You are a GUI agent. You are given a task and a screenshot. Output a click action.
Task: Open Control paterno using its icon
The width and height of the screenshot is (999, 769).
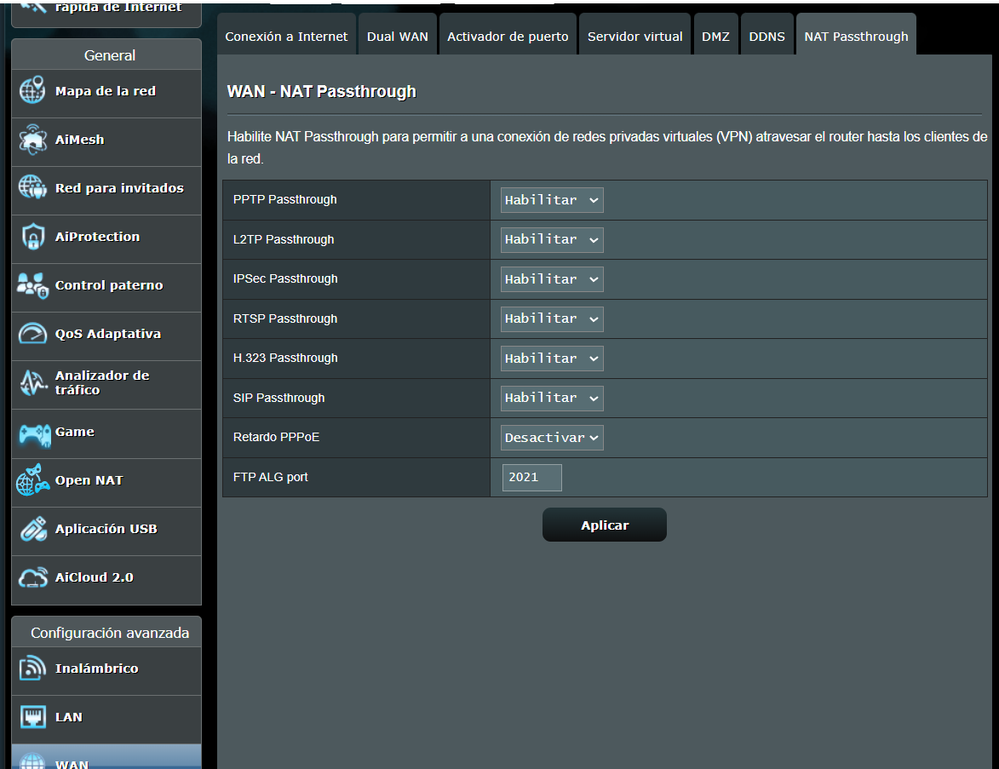(x=32, y=285)
